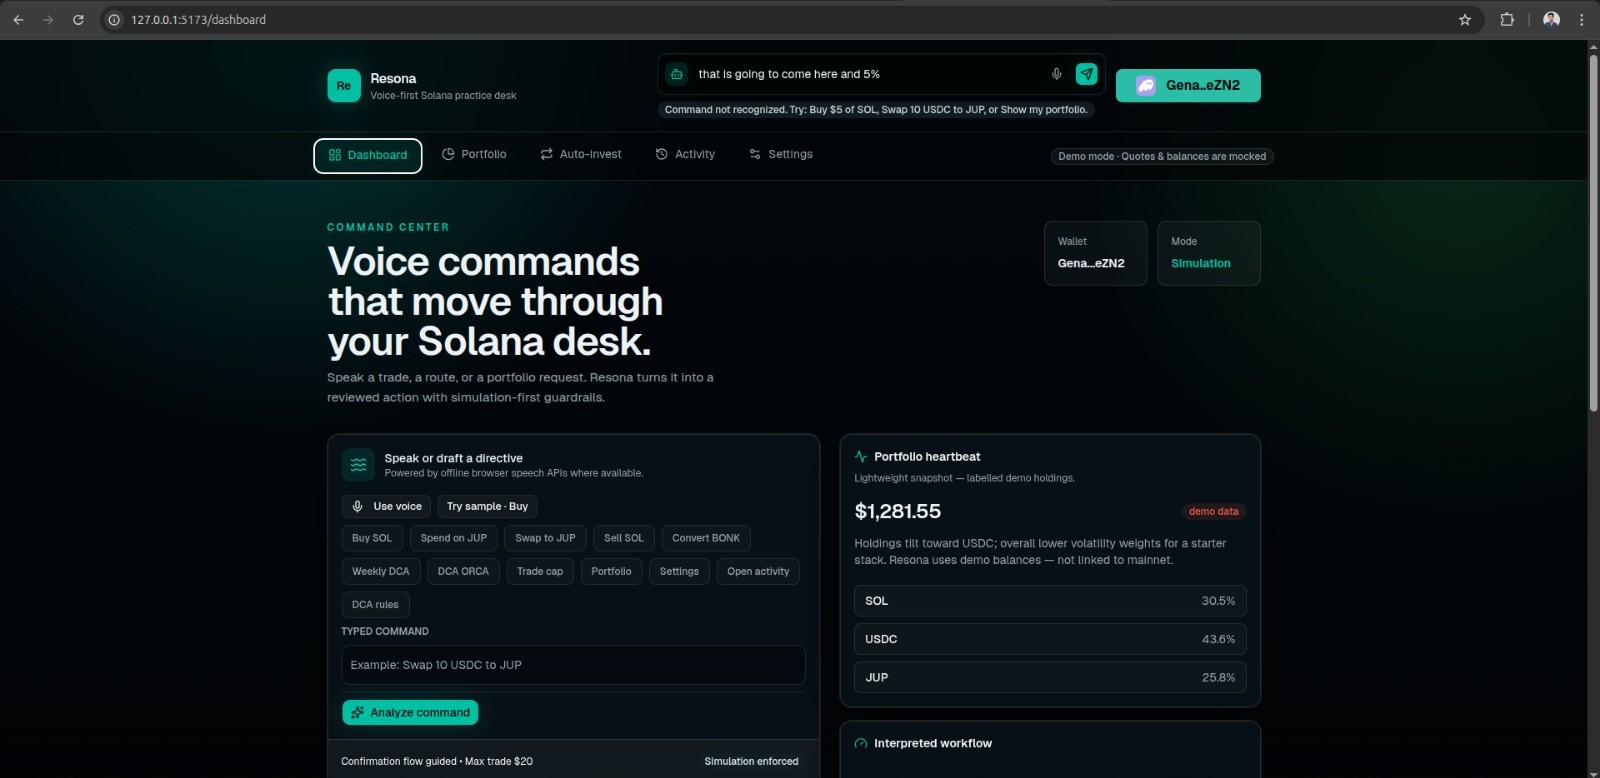
Task: Select the Swap to JUP chip
Action: coord(545,539)
